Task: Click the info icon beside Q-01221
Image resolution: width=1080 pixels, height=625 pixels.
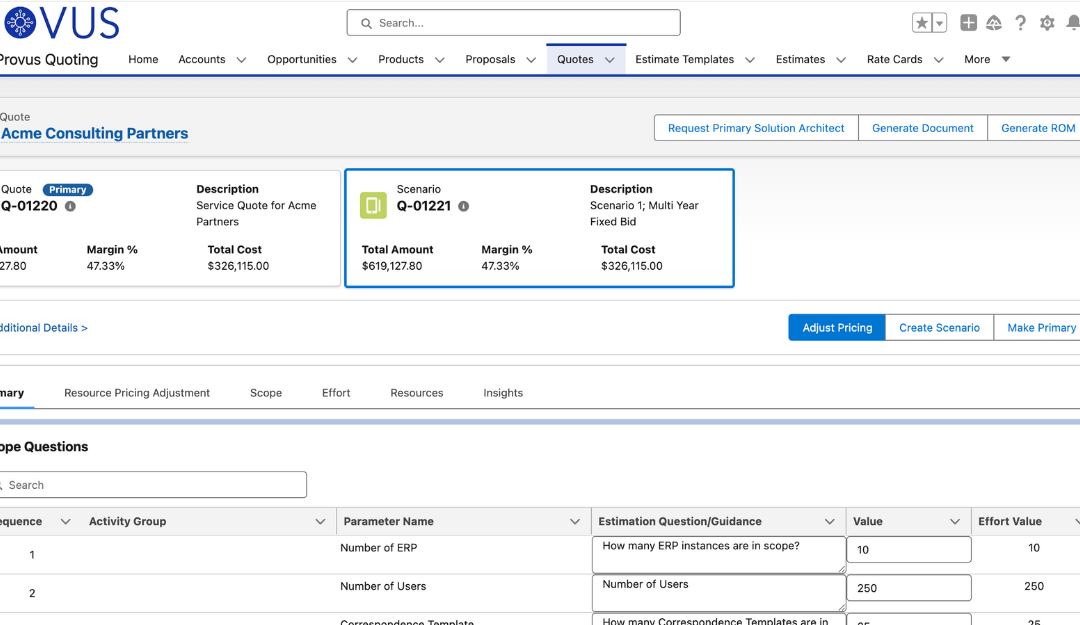Action: tap(463, 207)
